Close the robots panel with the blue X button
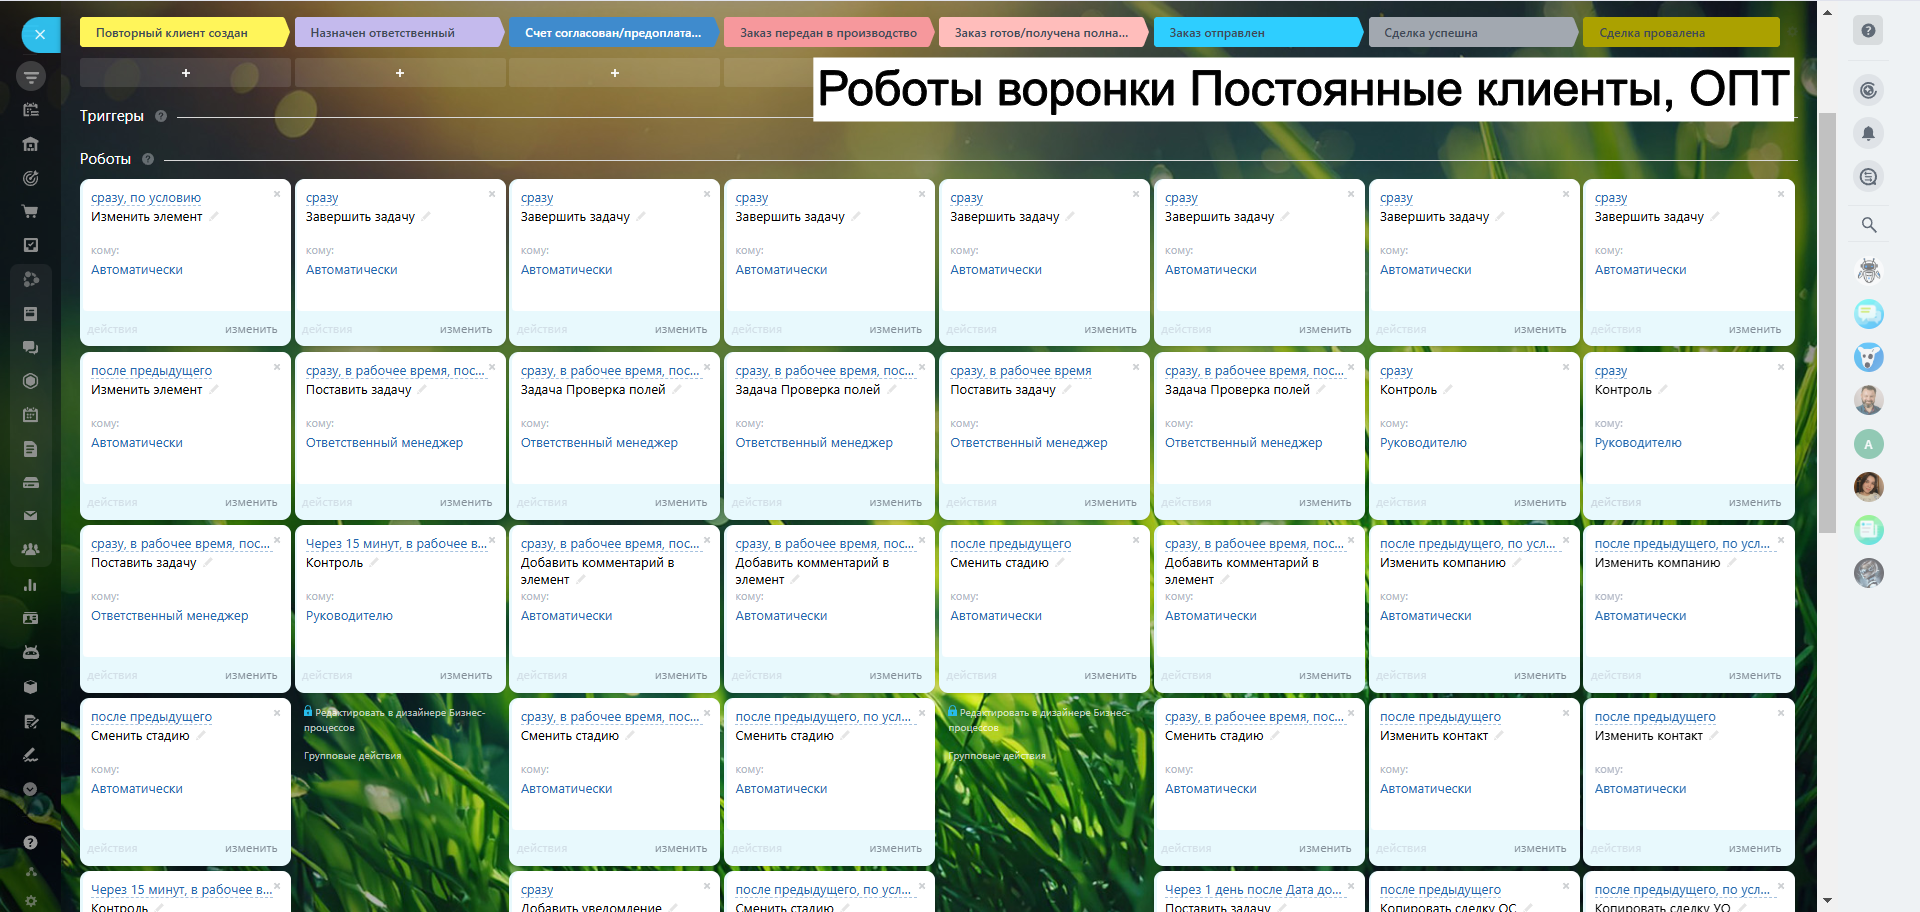The height and width of the screenshot is (912, 1920). point(40,34)
